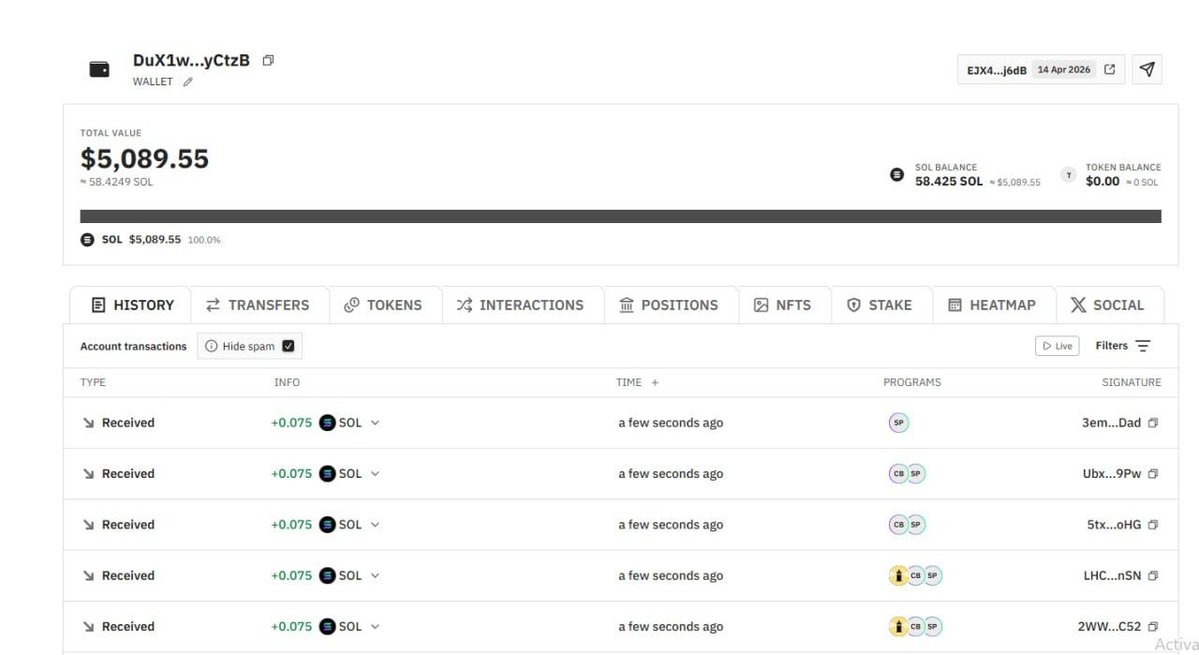Click CB program badge in LHC...nSN row

coord(915,576)
